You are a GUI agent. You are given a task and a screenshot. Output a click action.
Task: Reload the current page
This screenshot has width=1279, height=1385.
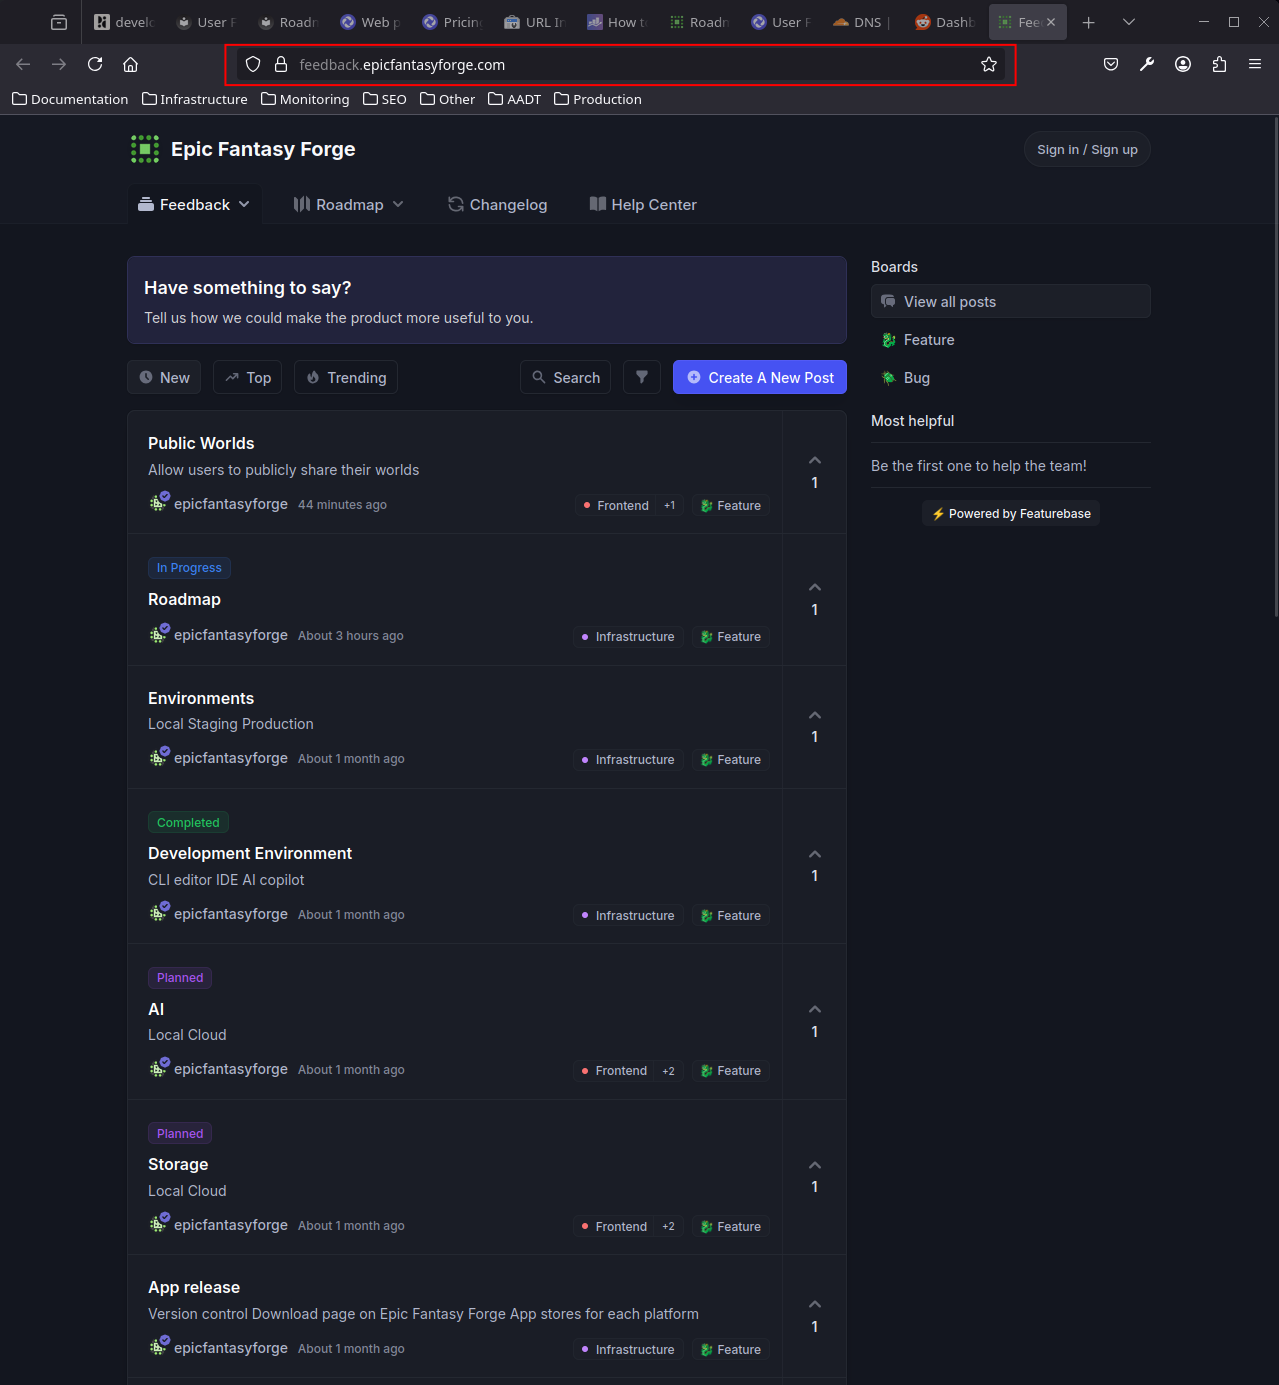[x=95, y=64]
